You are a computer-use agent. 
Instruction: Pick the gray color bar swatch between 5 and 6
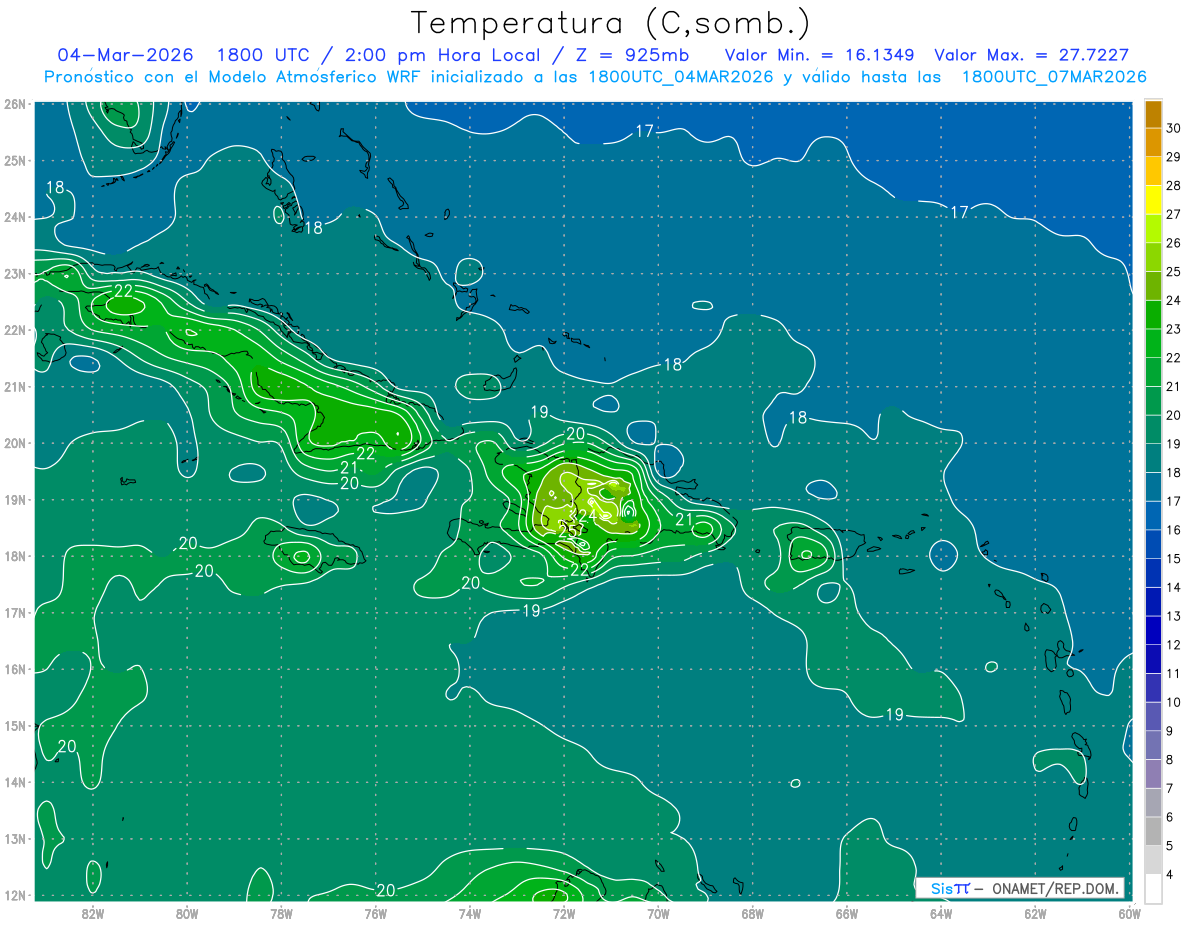[1153, 831]
